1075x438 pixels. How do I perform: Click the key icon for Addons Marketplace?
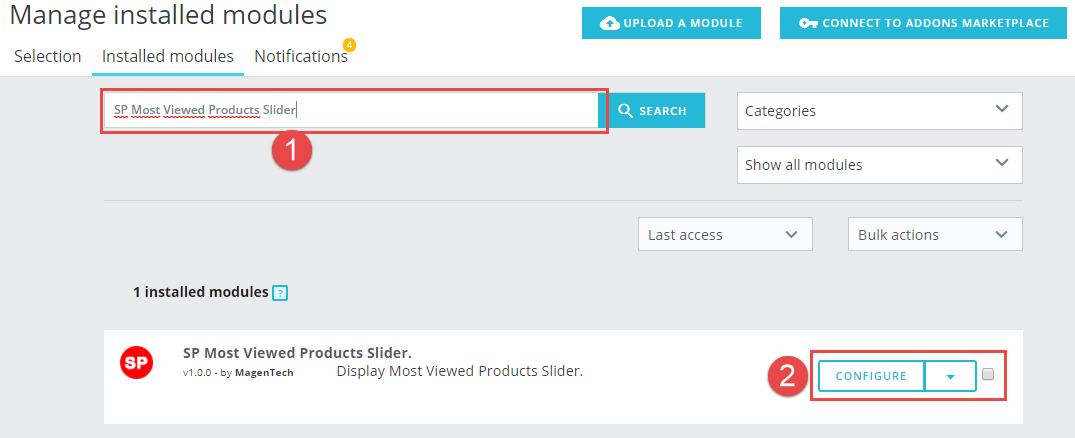point(808,23)
